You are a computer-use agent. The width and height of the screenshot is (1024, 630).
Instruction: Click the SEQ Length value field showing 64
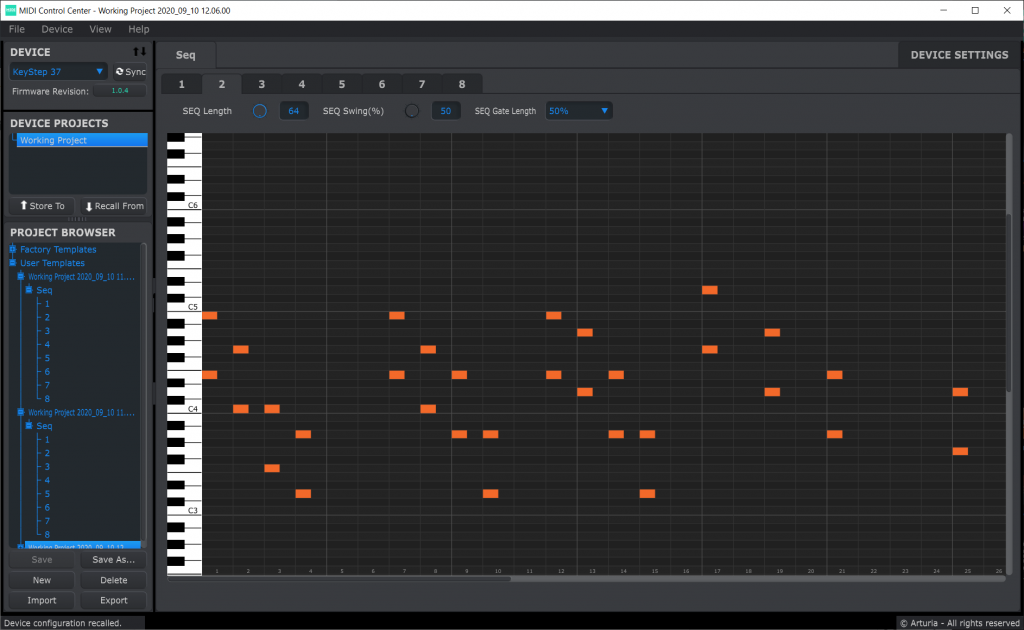point(294,110)
